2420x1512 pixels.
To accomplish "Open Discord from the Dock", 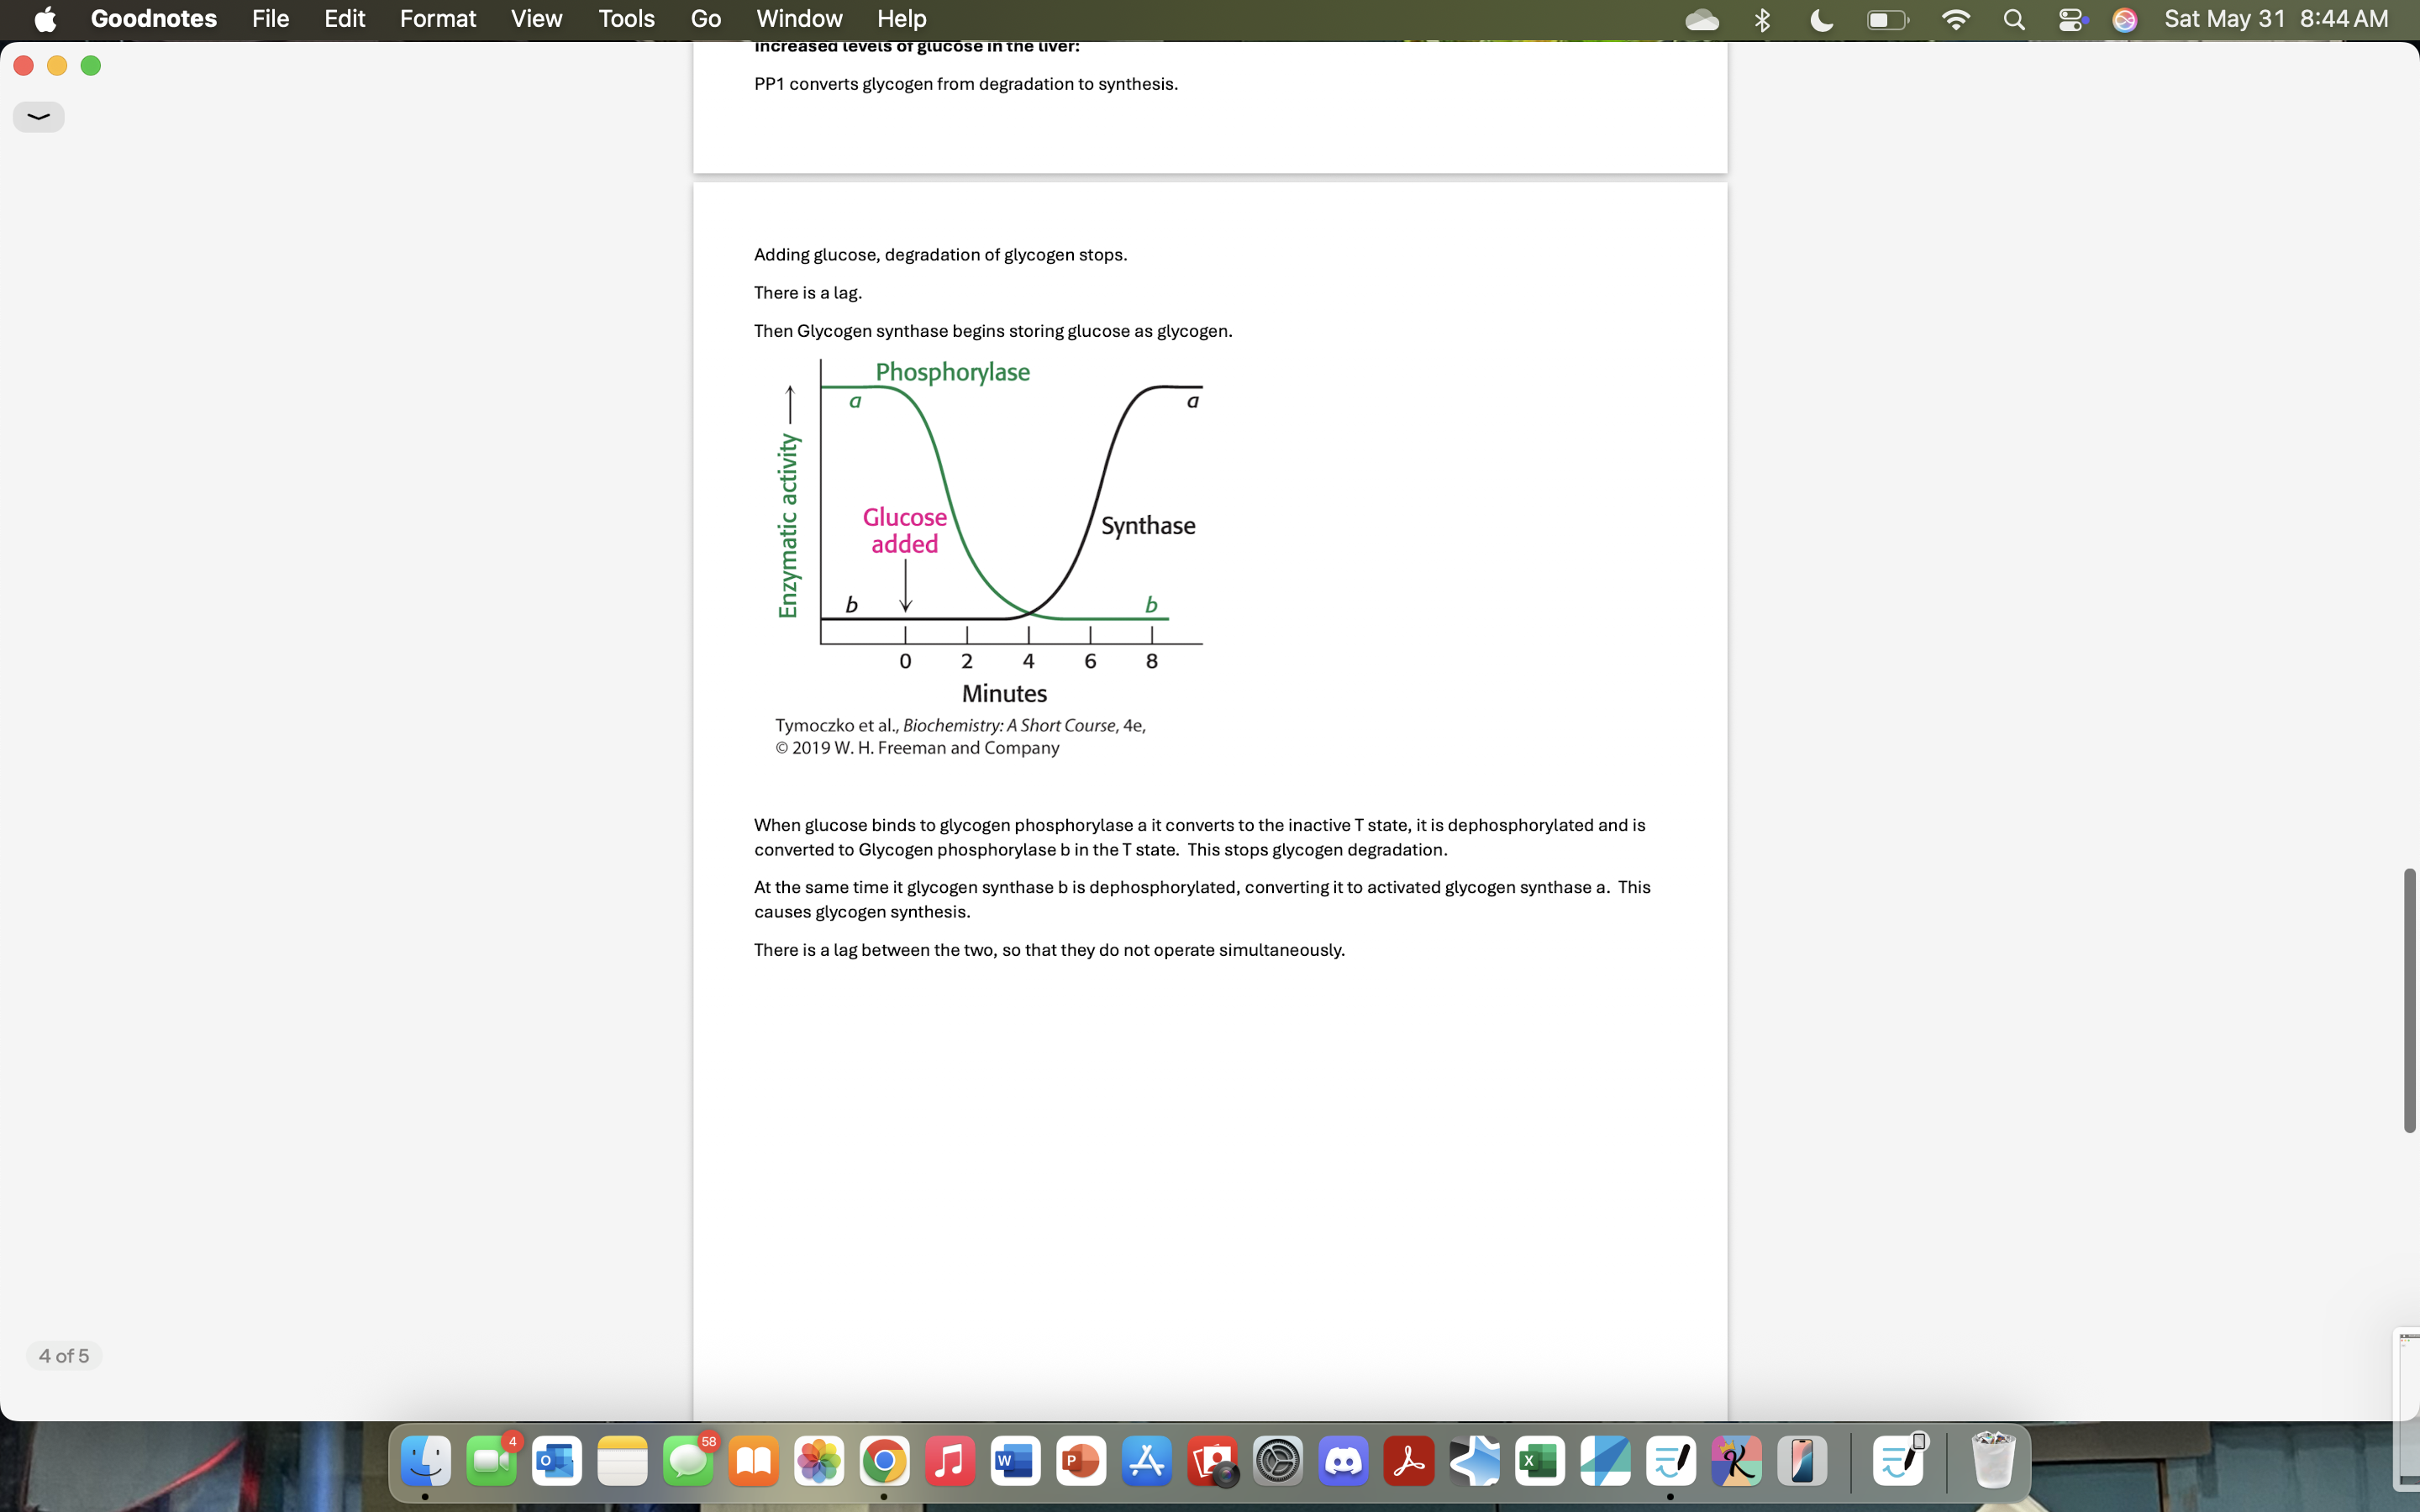I will [1344, 1460].
